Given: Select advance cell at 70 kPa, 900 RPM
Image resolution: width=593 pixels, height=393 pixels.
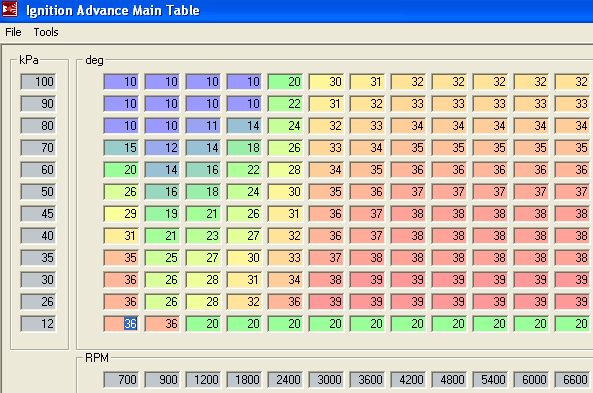Looking at the screenshot, I should click(x=162, y=148).
